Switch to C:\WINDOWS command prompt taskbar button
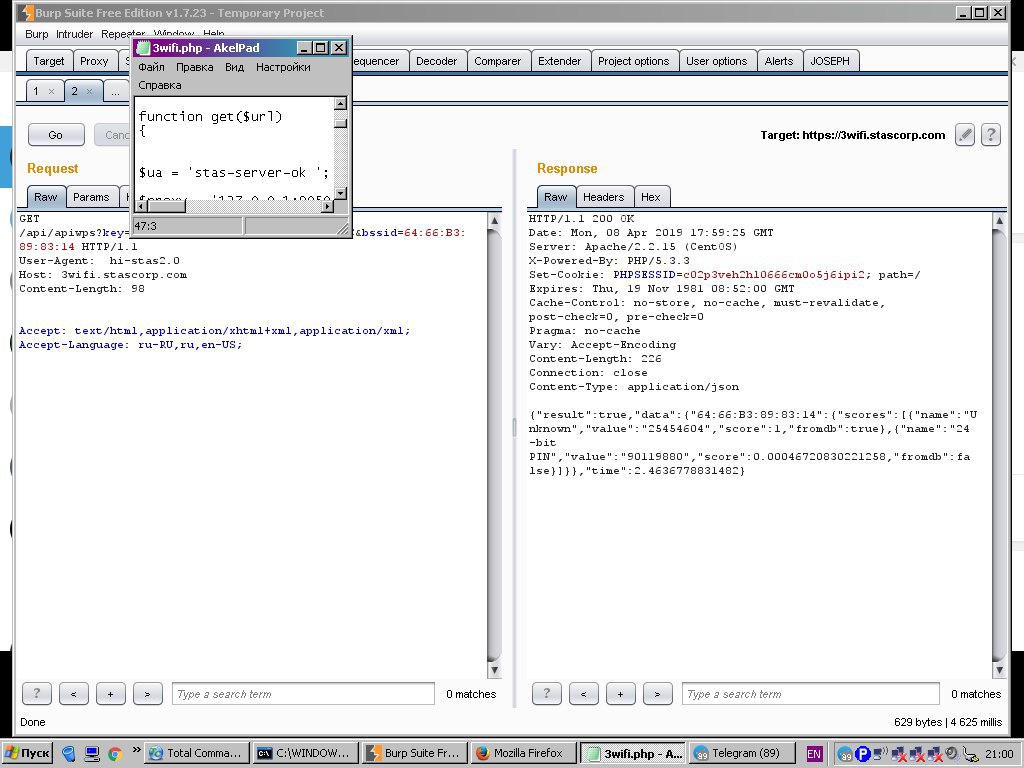Screen dimensions: 1024x768 (306, 753)
